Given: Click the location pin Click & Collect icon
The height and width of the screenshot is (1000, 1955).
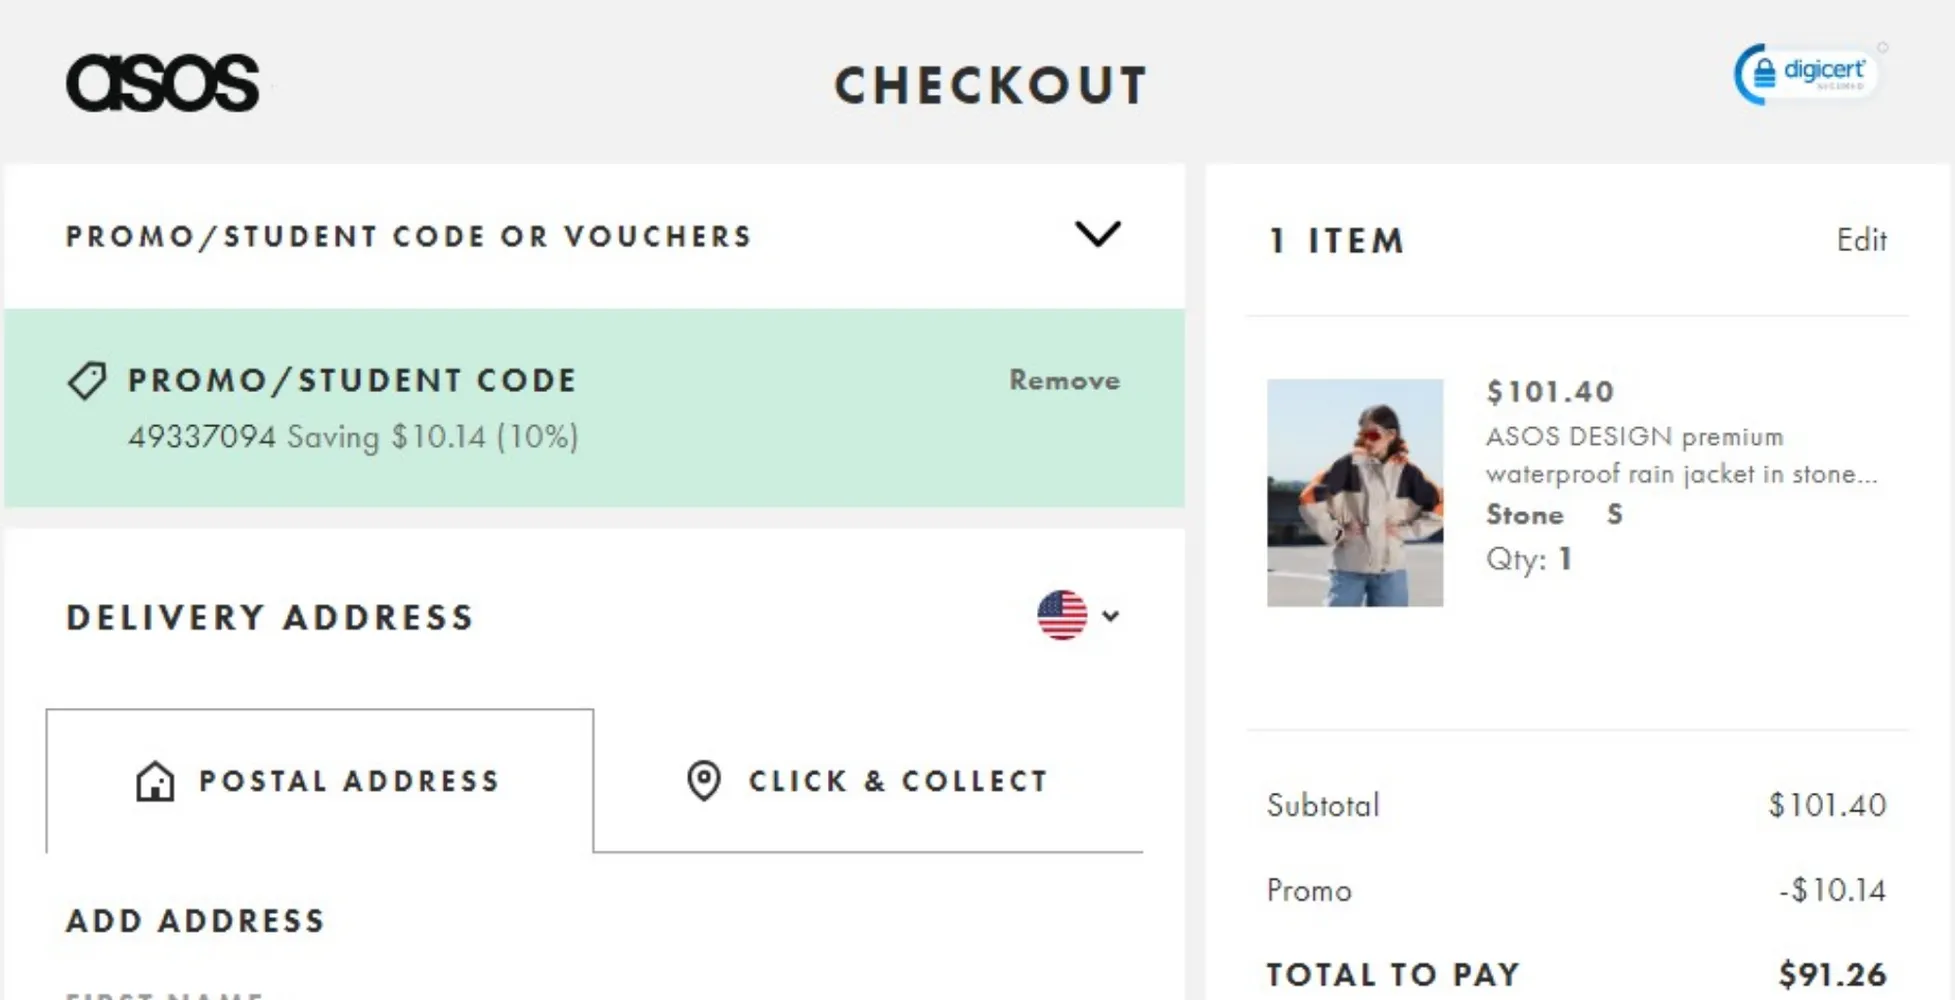Looking at the screenshot, I should point(704,781).
